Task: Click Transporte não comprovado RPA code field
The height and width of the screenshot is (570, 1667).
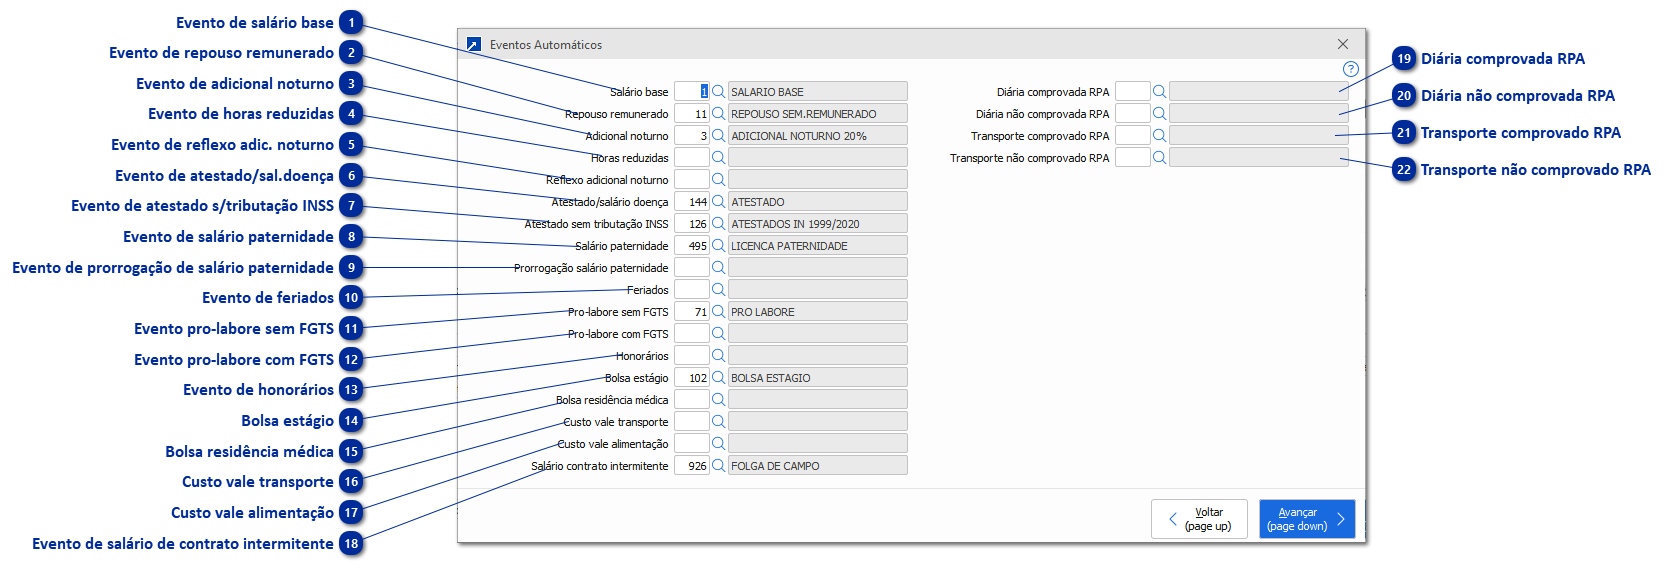Action: click(1133, 157)
